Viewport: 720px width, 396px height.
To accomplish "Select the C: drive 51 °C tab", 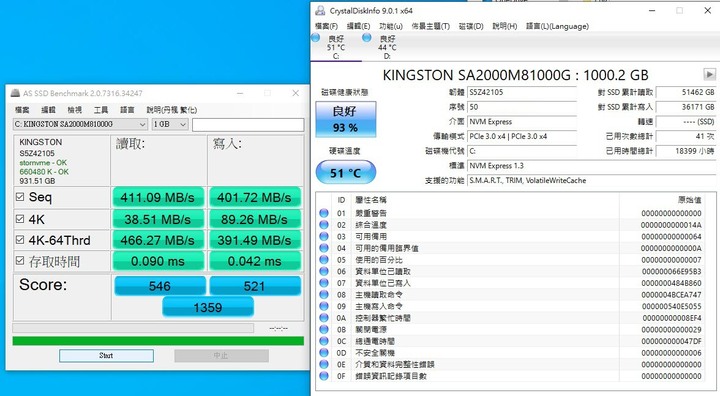I will pos(336,47).
